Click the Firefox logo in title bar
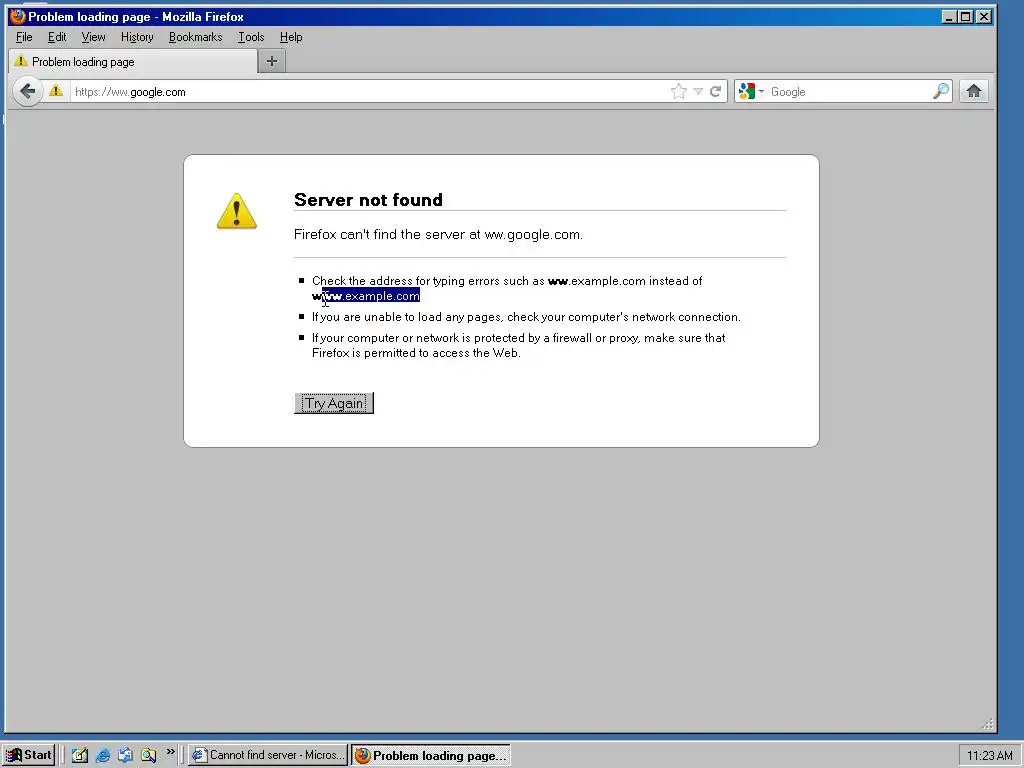 pyautogui.click(x=18, y=16)
